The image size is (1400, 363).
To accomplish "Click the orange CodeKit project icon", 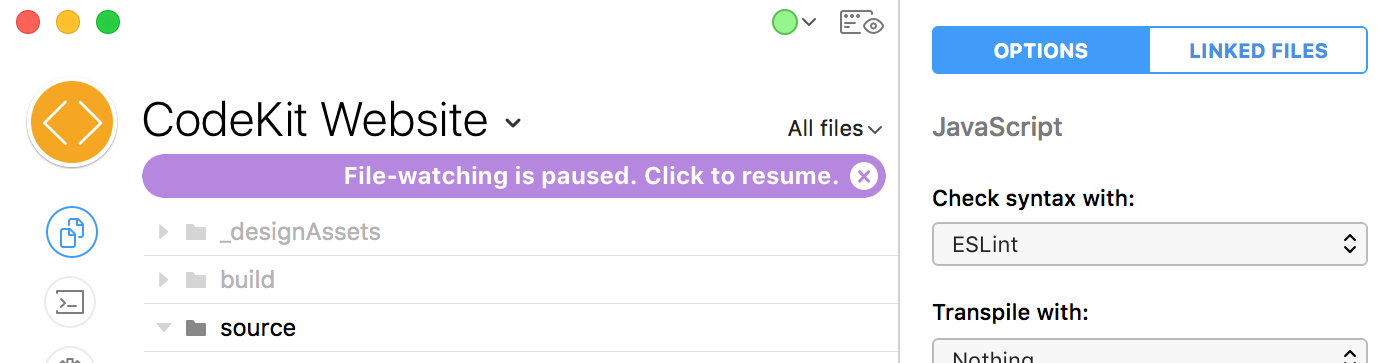I will click(73, 122).
